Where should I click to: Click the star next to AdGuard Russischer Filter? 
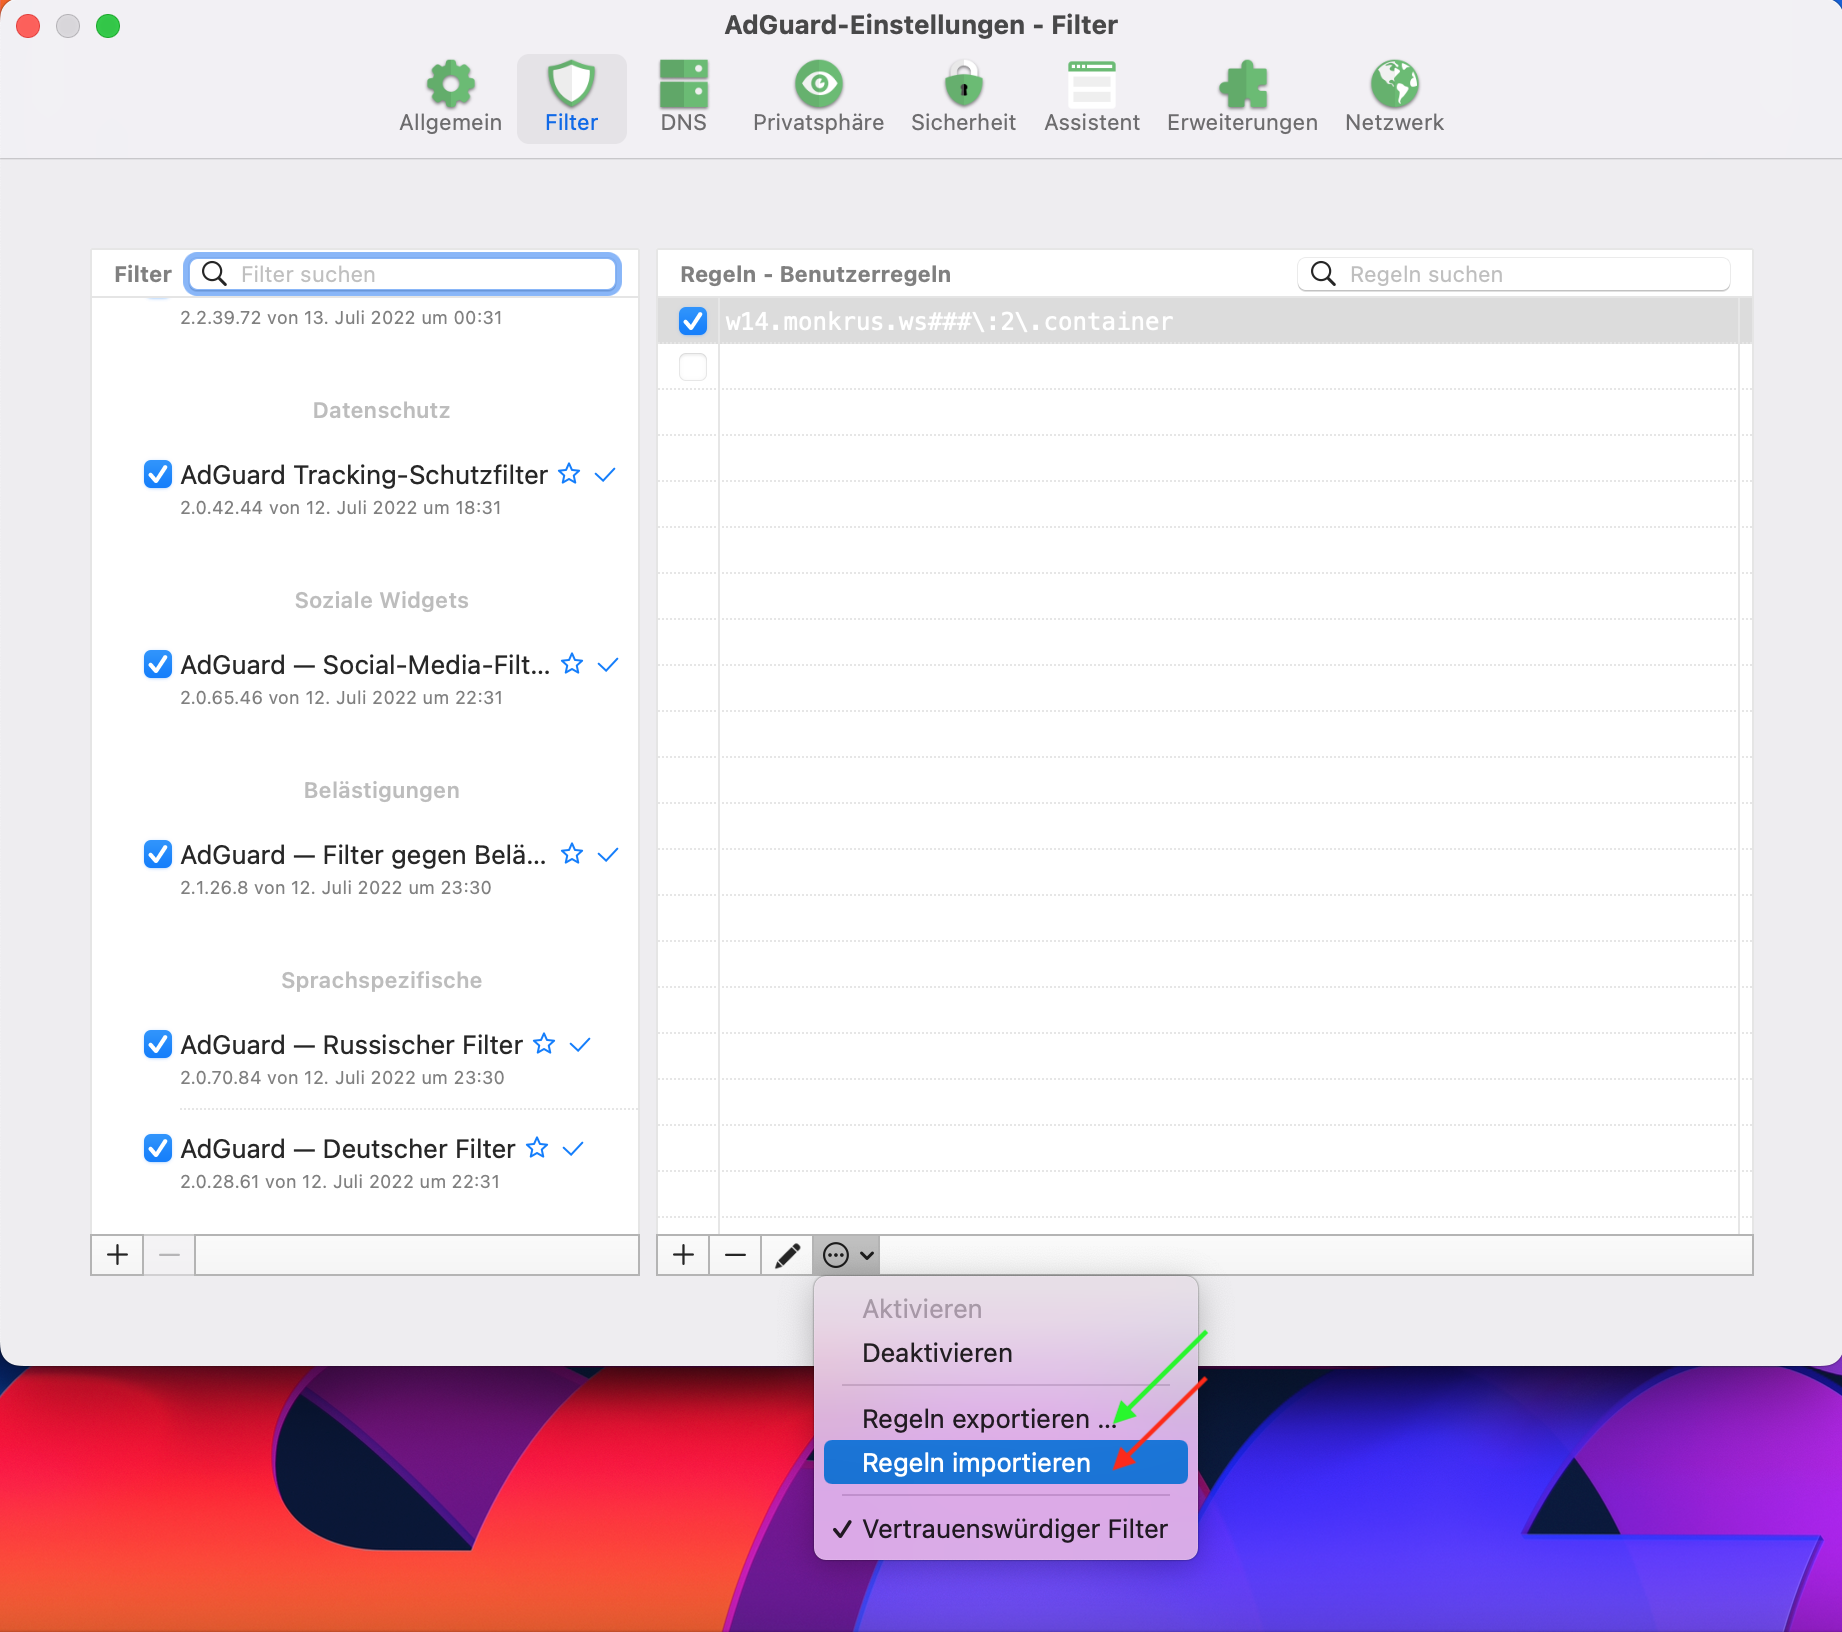544,1044
